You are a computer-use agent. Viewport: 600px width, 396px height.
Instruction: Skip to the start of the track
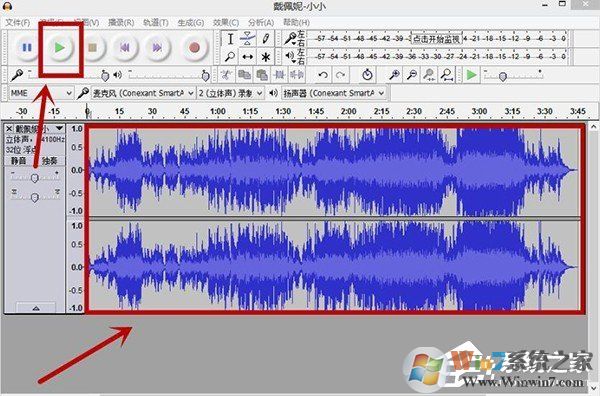pyautogui.click(x=125, y=47)
